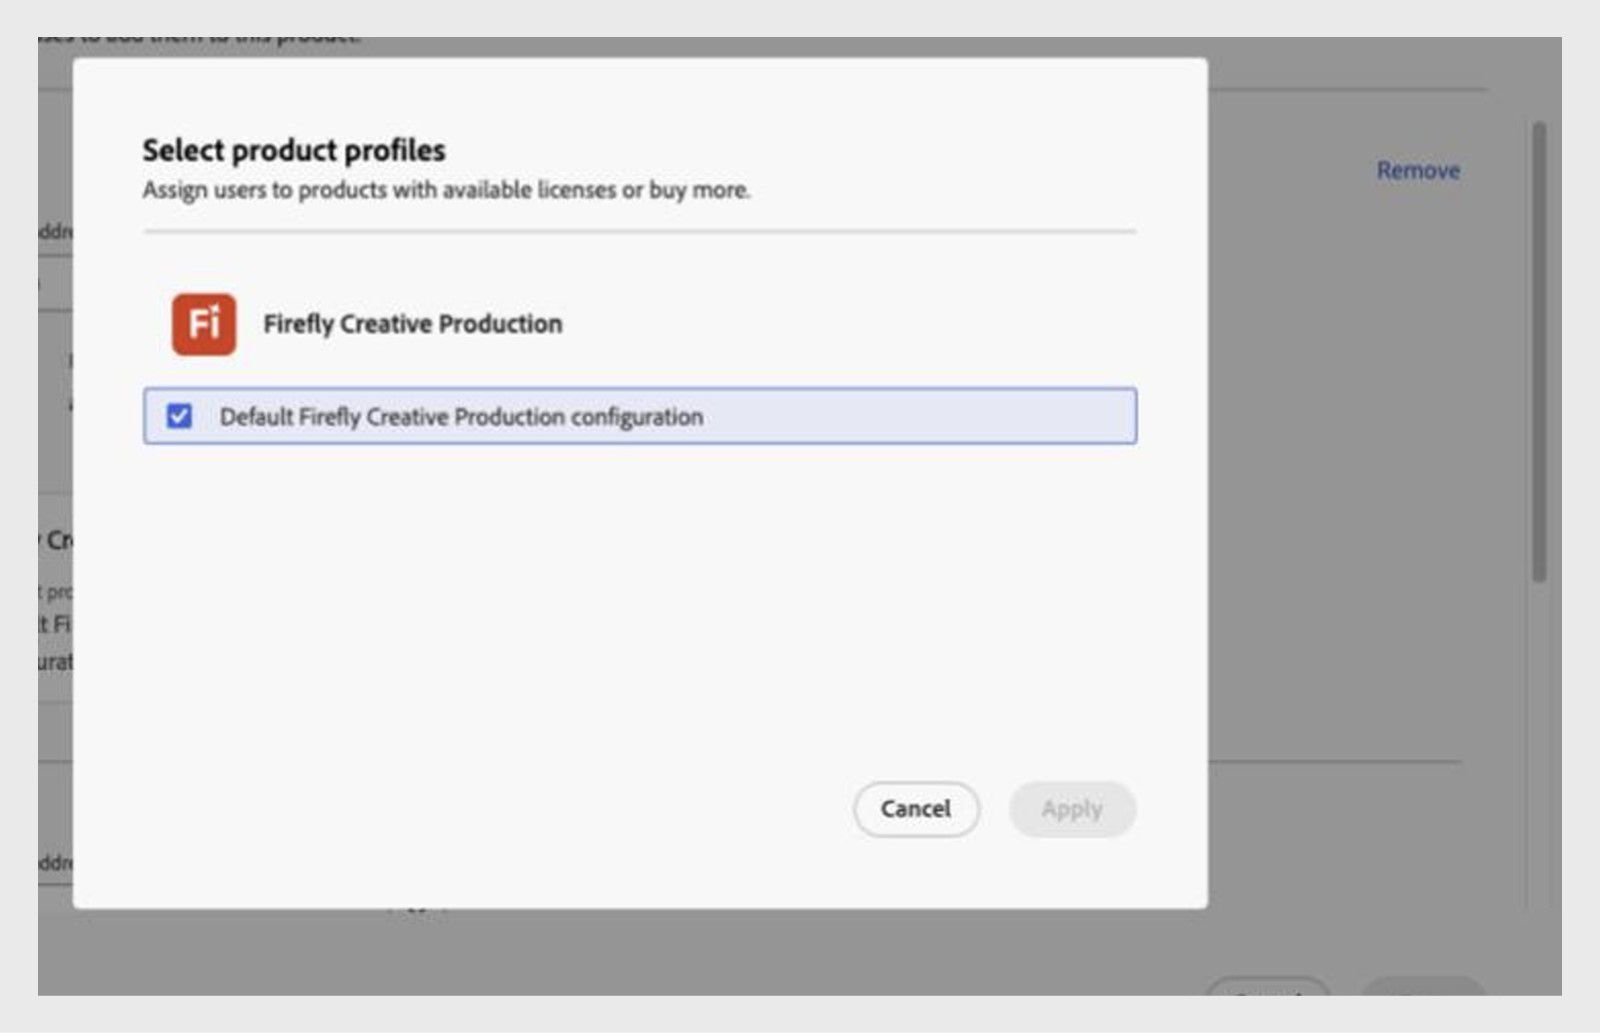Click the background page vertical scrollbar
The width and height of the screenshot is (1600, 1033).
tap(1539, 351)
